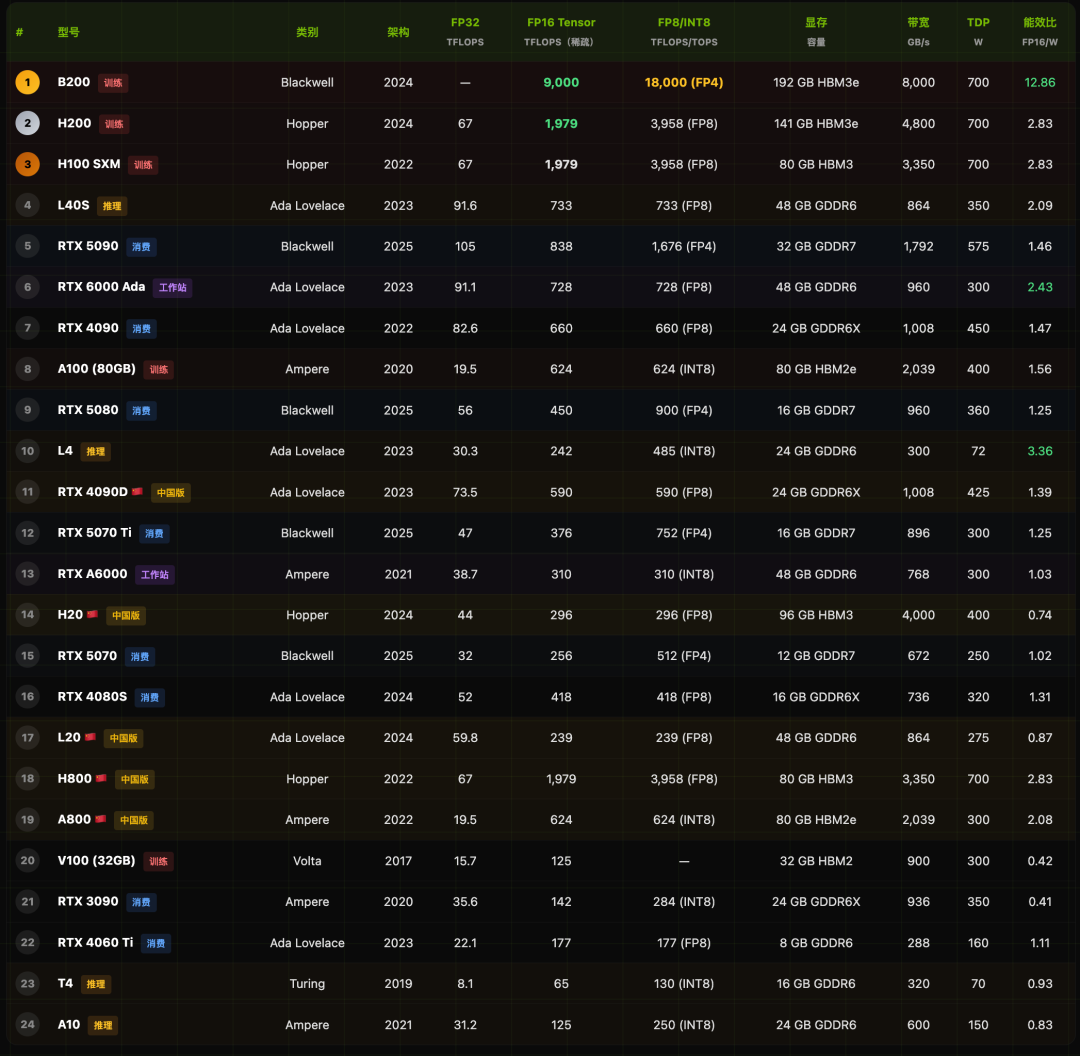Click the 1,676 (FP4) value

click(684, 247)
